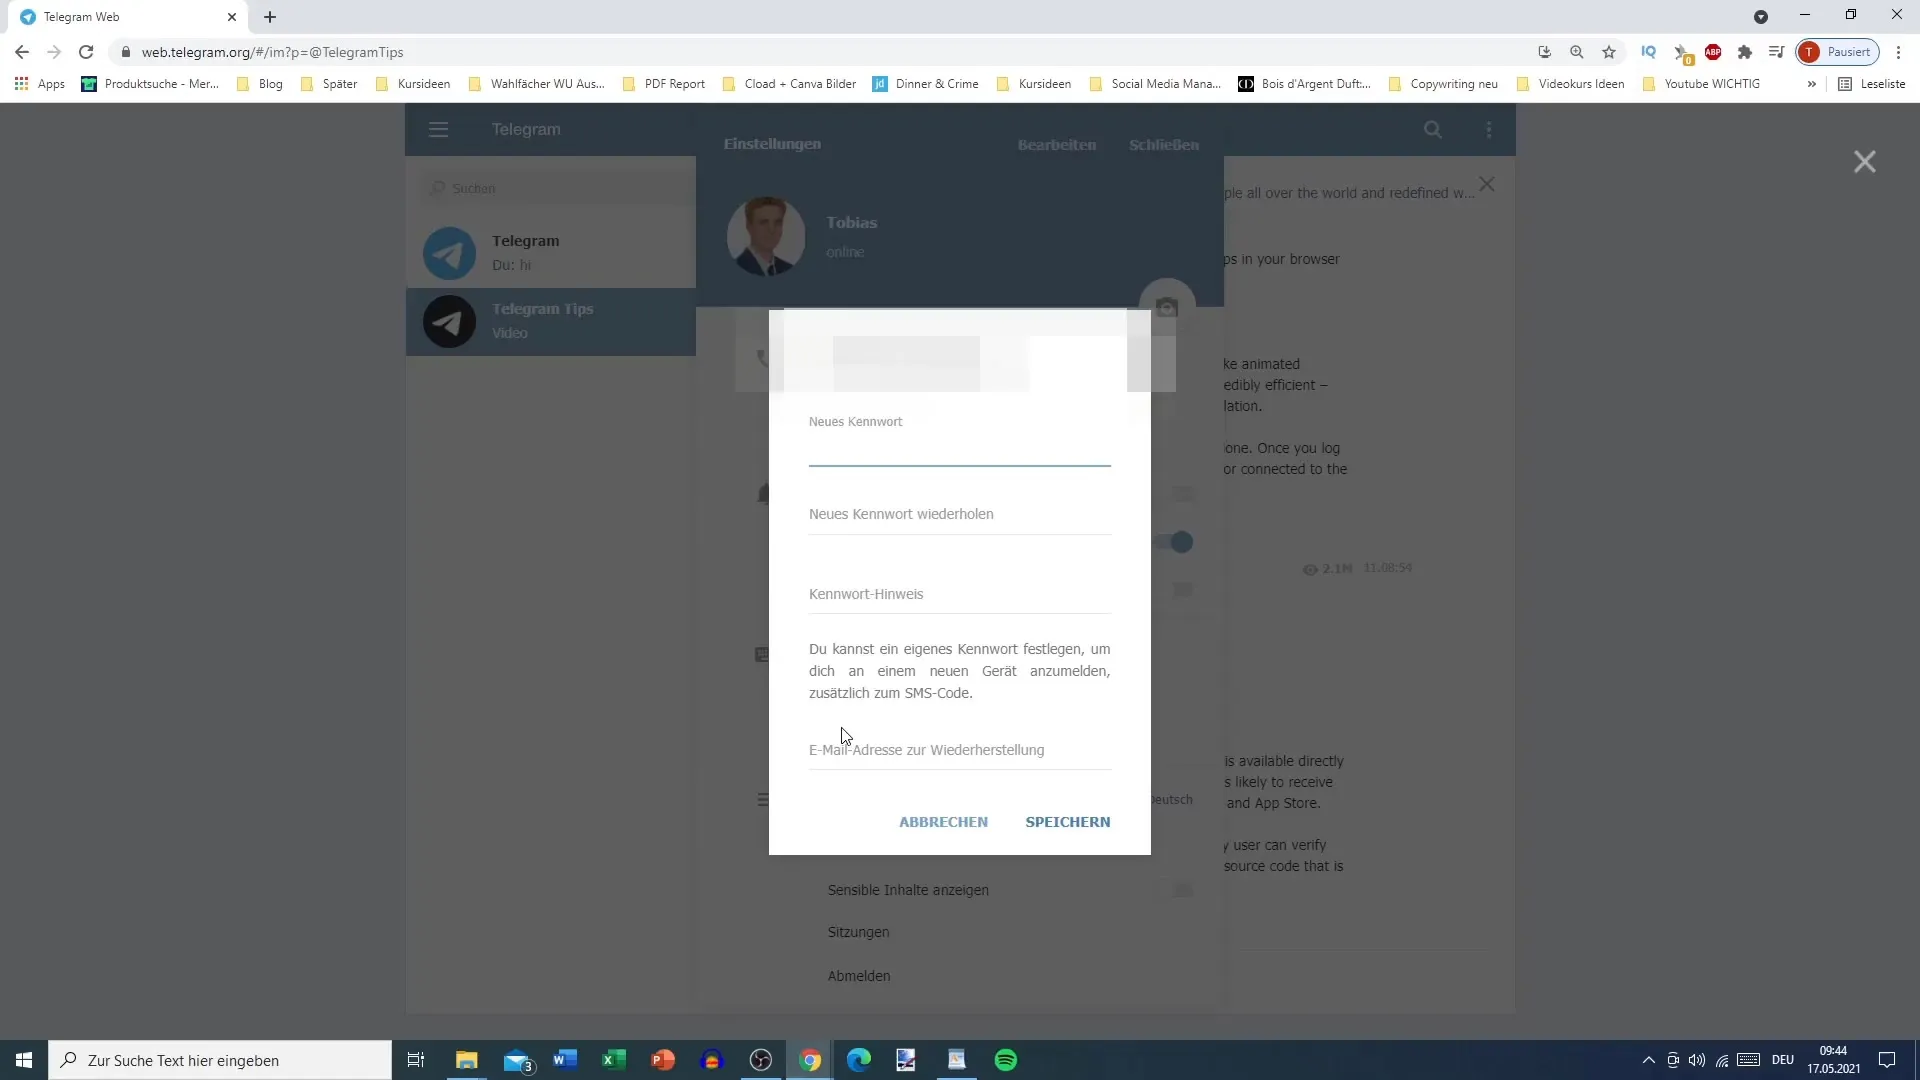
Task: Click the volume speaker tray icon
Action: click(1697, 1060)
